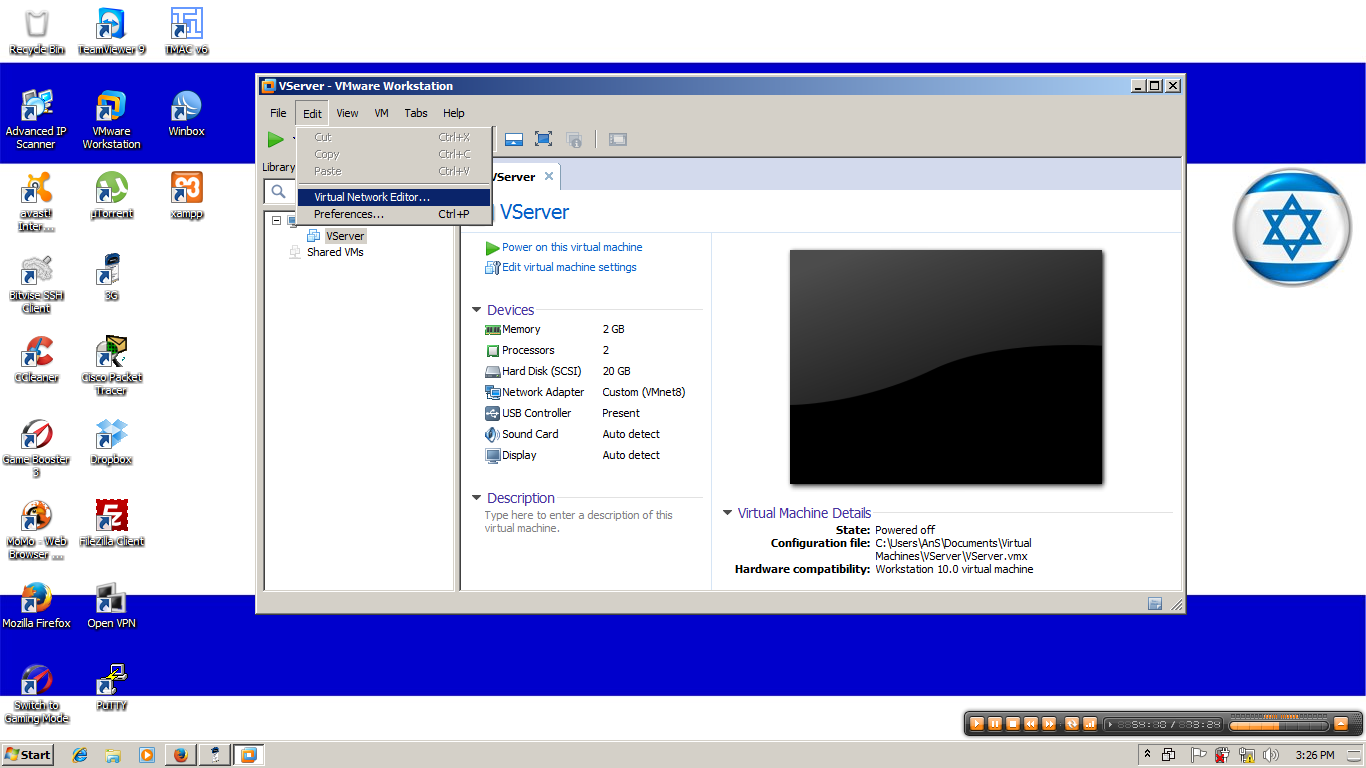Open Switch to Gaming Mode shortcut
Viewport: 1366px width, 768px height.
(x=36, y=693)
